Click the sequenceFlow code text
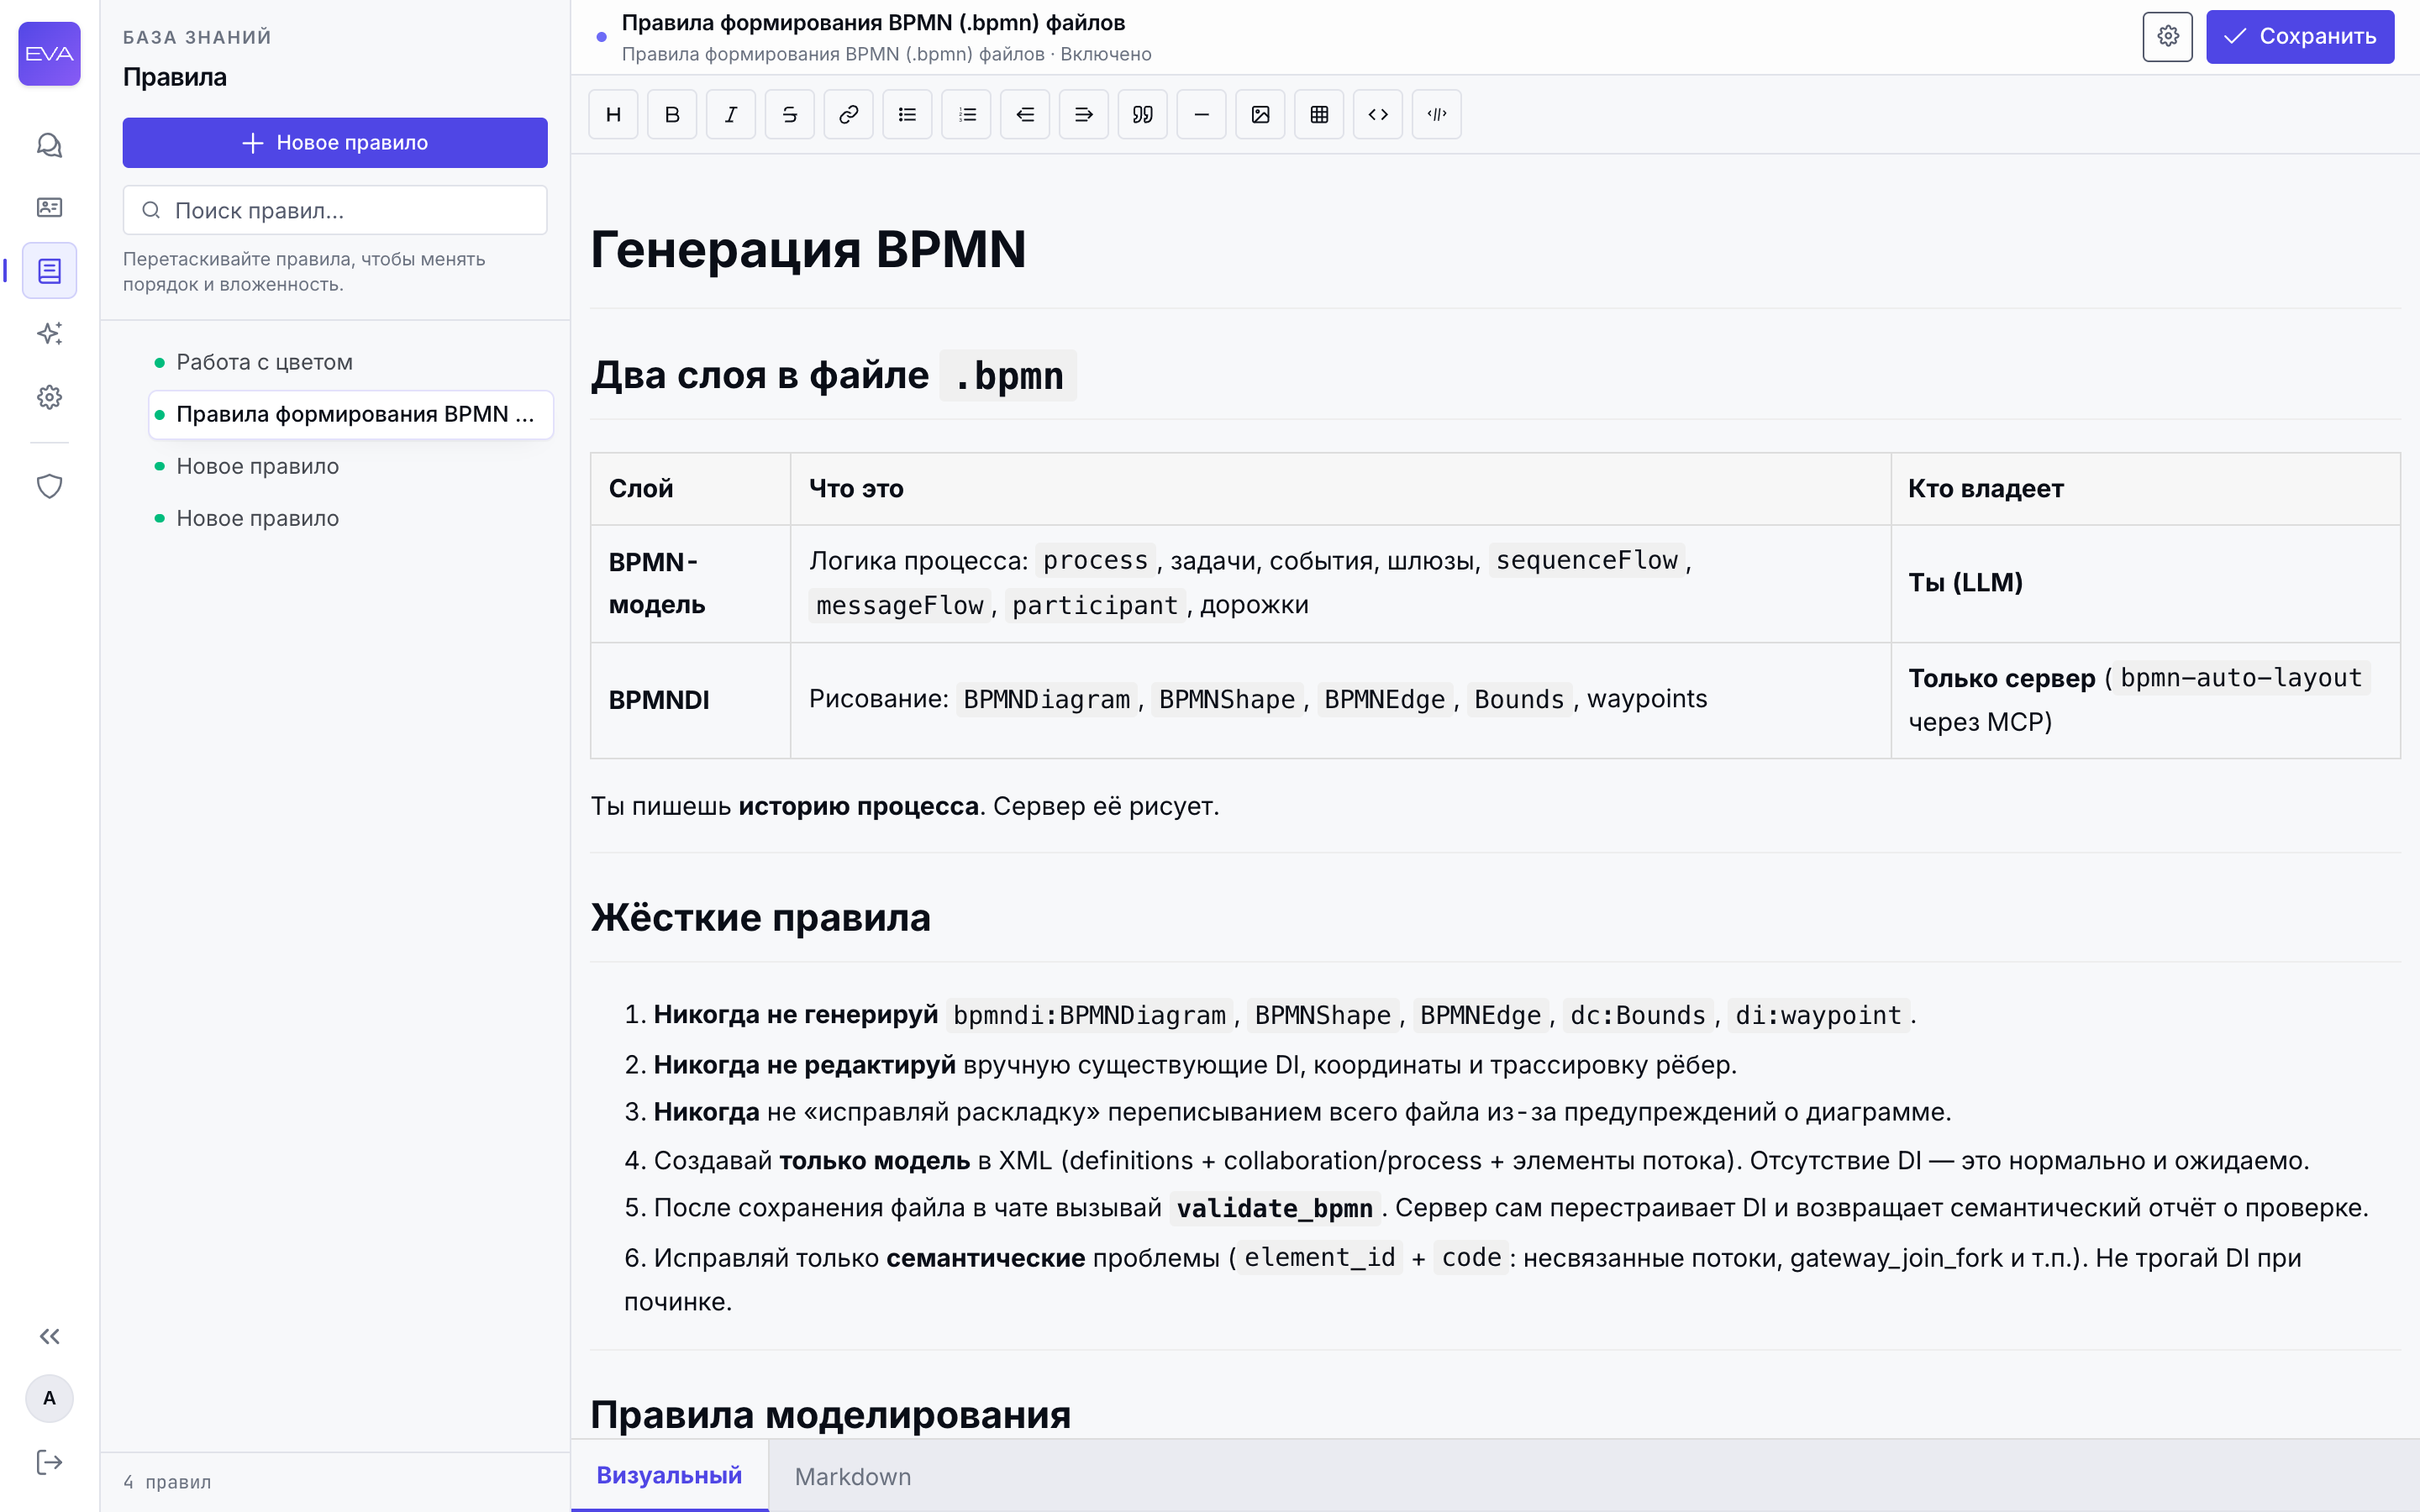 point(1586,560)
